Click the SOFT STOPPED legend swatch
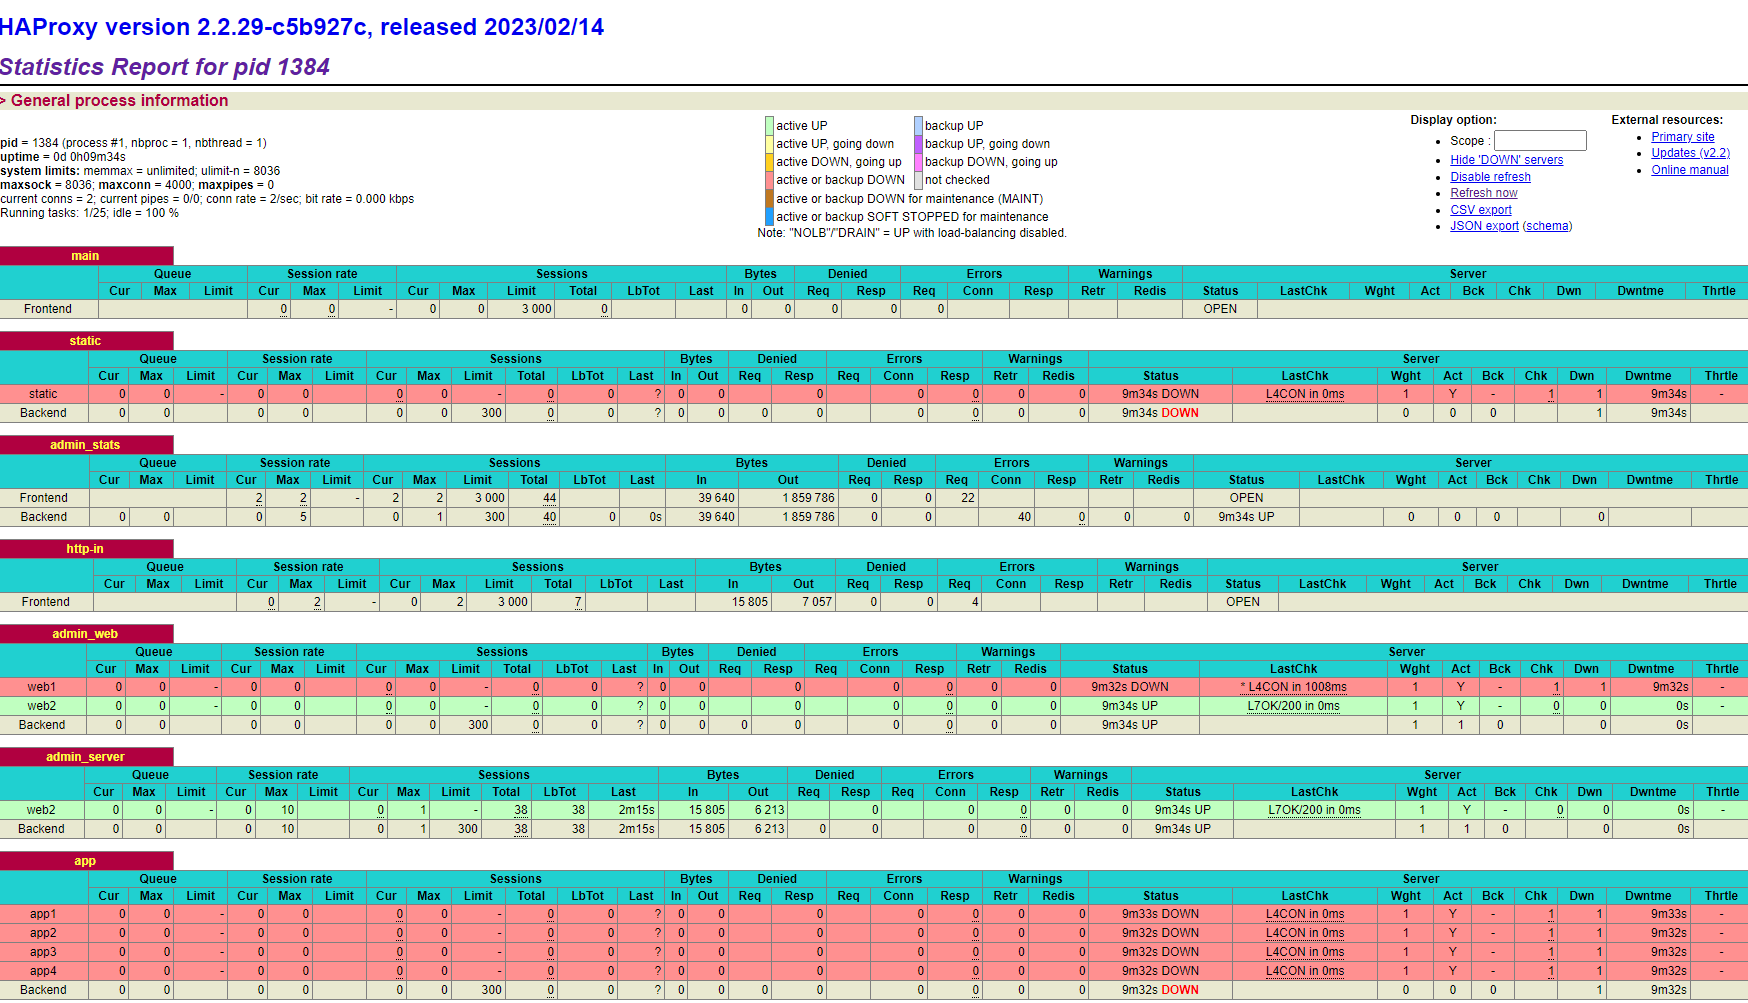This screenshot has height=1003, width=1748. [x=769, y=217]
